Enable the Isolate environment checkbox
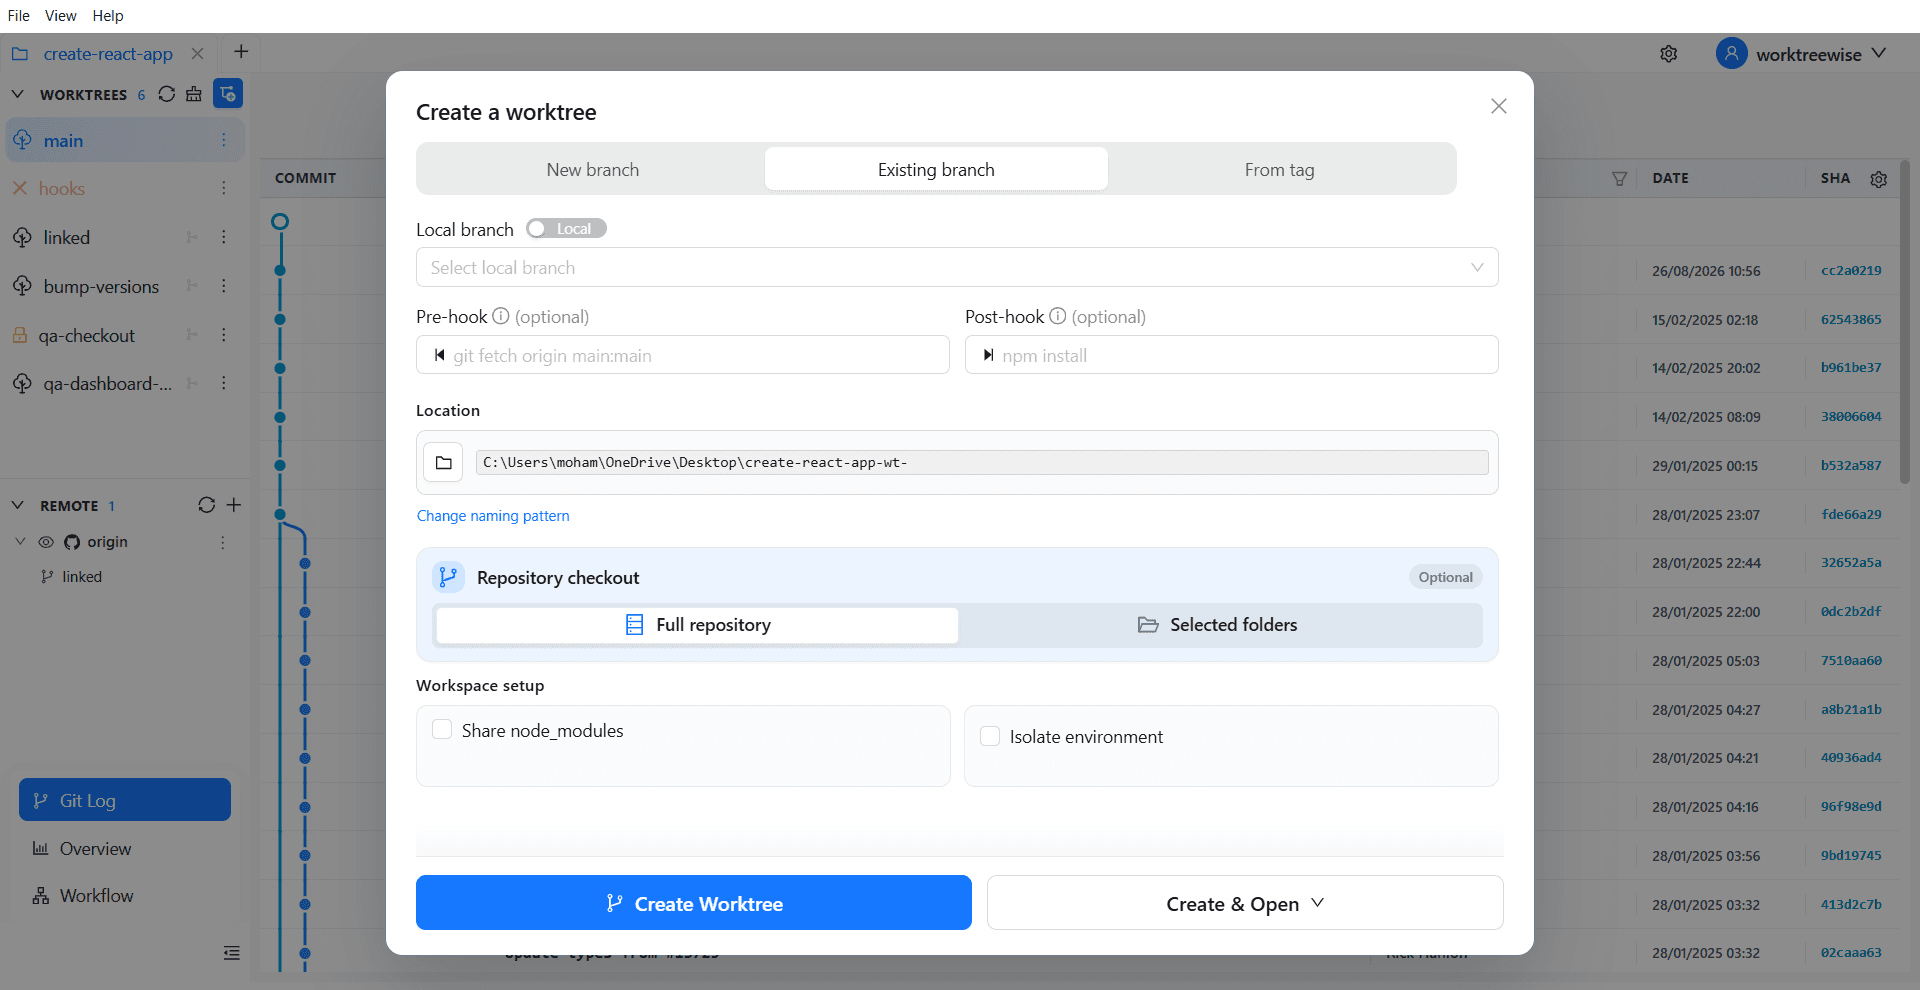Screen dimensions: 1920x990 (x=990, y=736)
